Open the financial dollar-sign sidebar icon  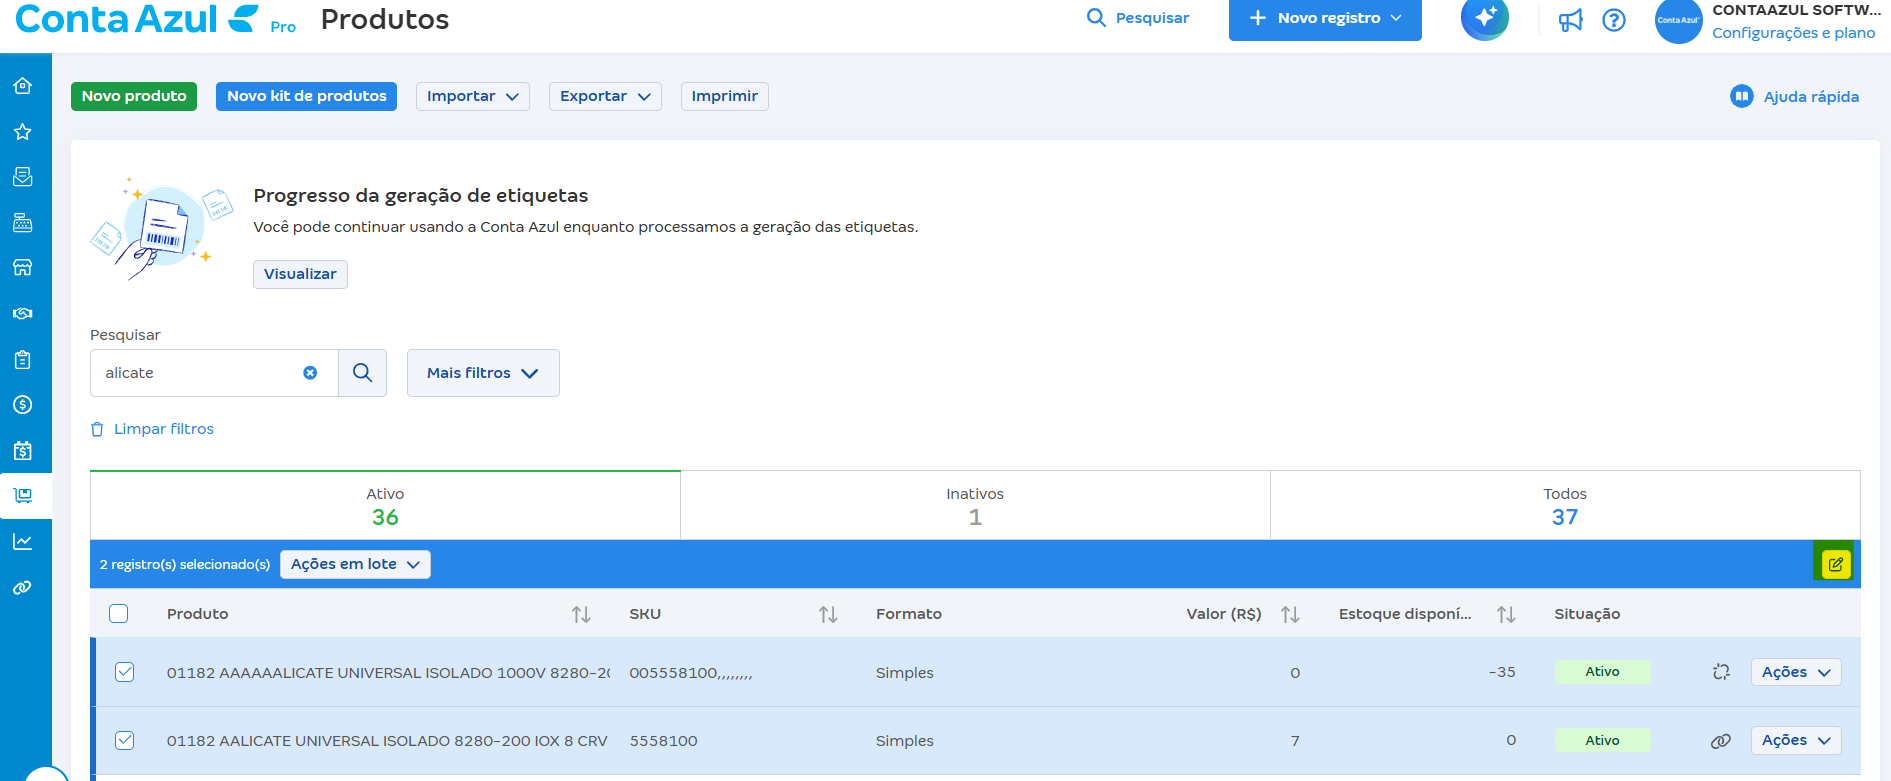pyautogui.click(x=23, y=405)
